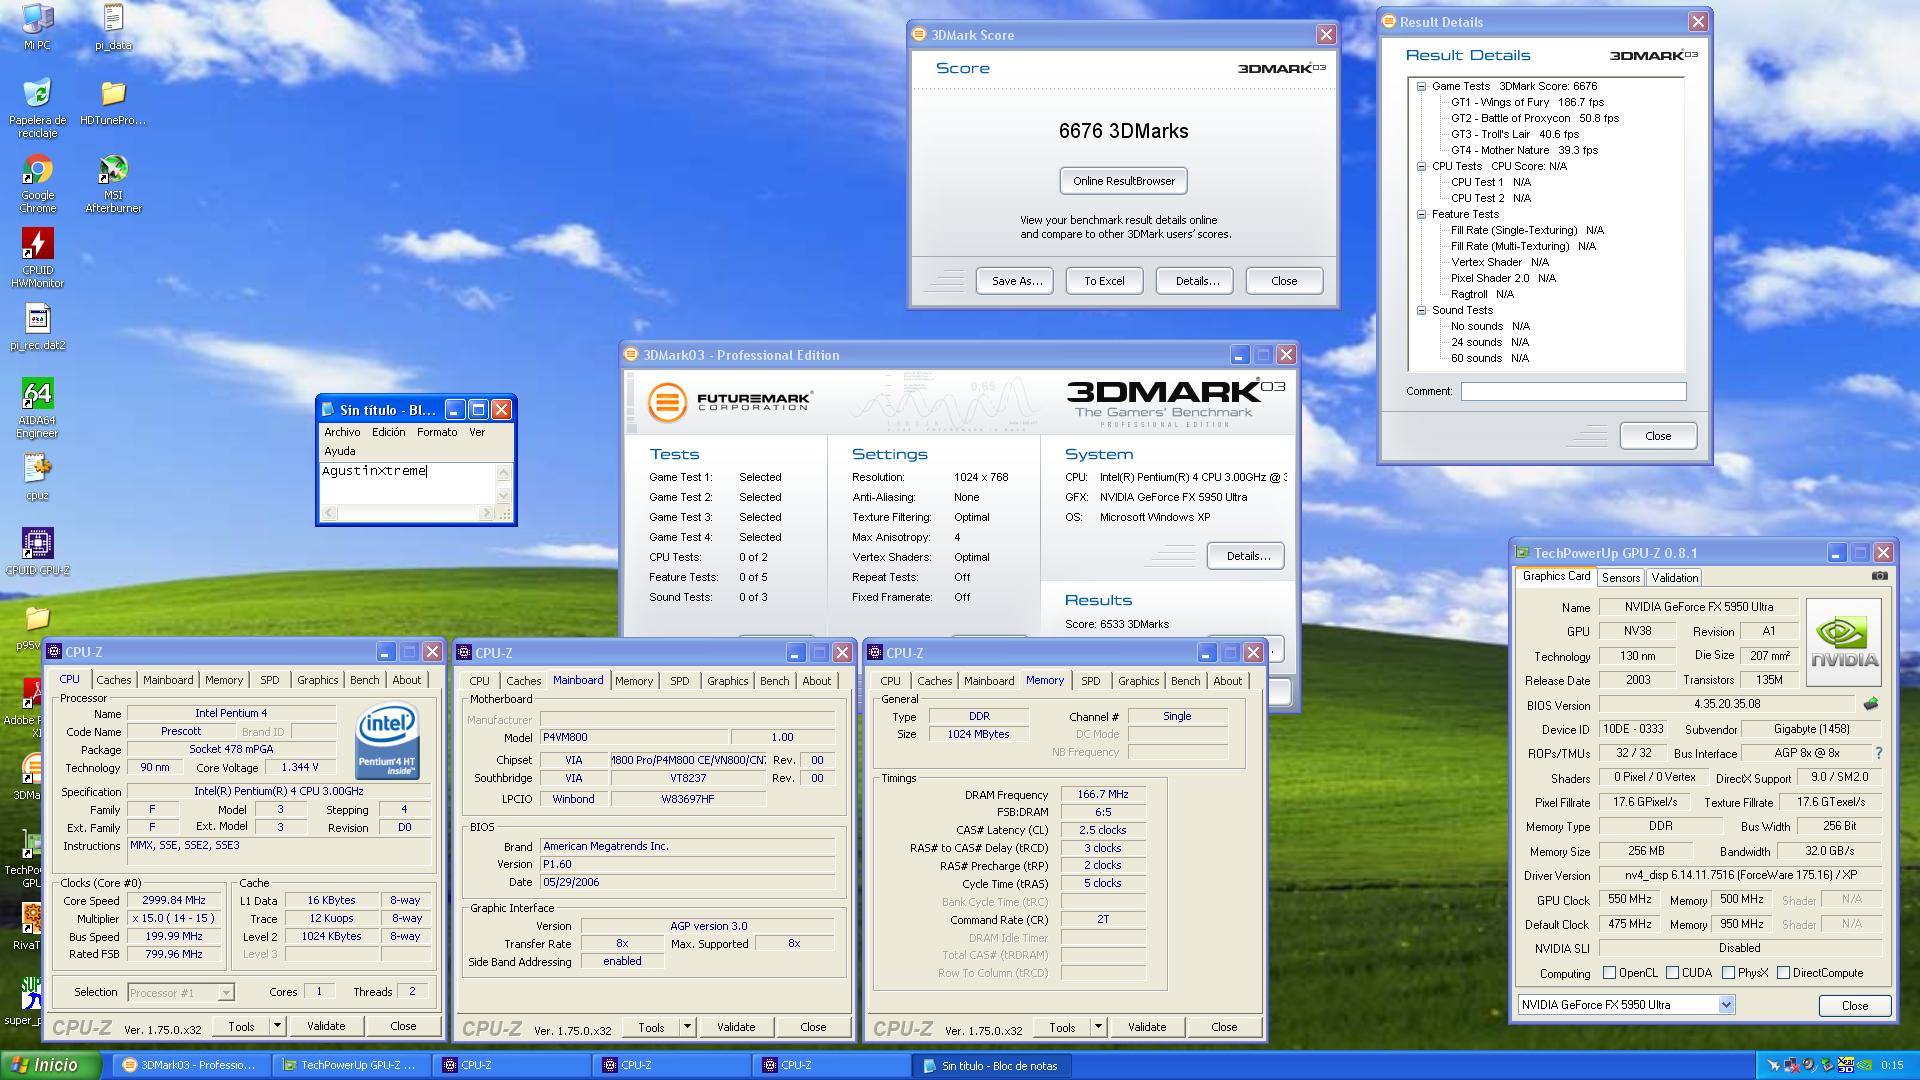
Task: Click the GPU-Z screenshot camera icon
Action: (1879, 576)
